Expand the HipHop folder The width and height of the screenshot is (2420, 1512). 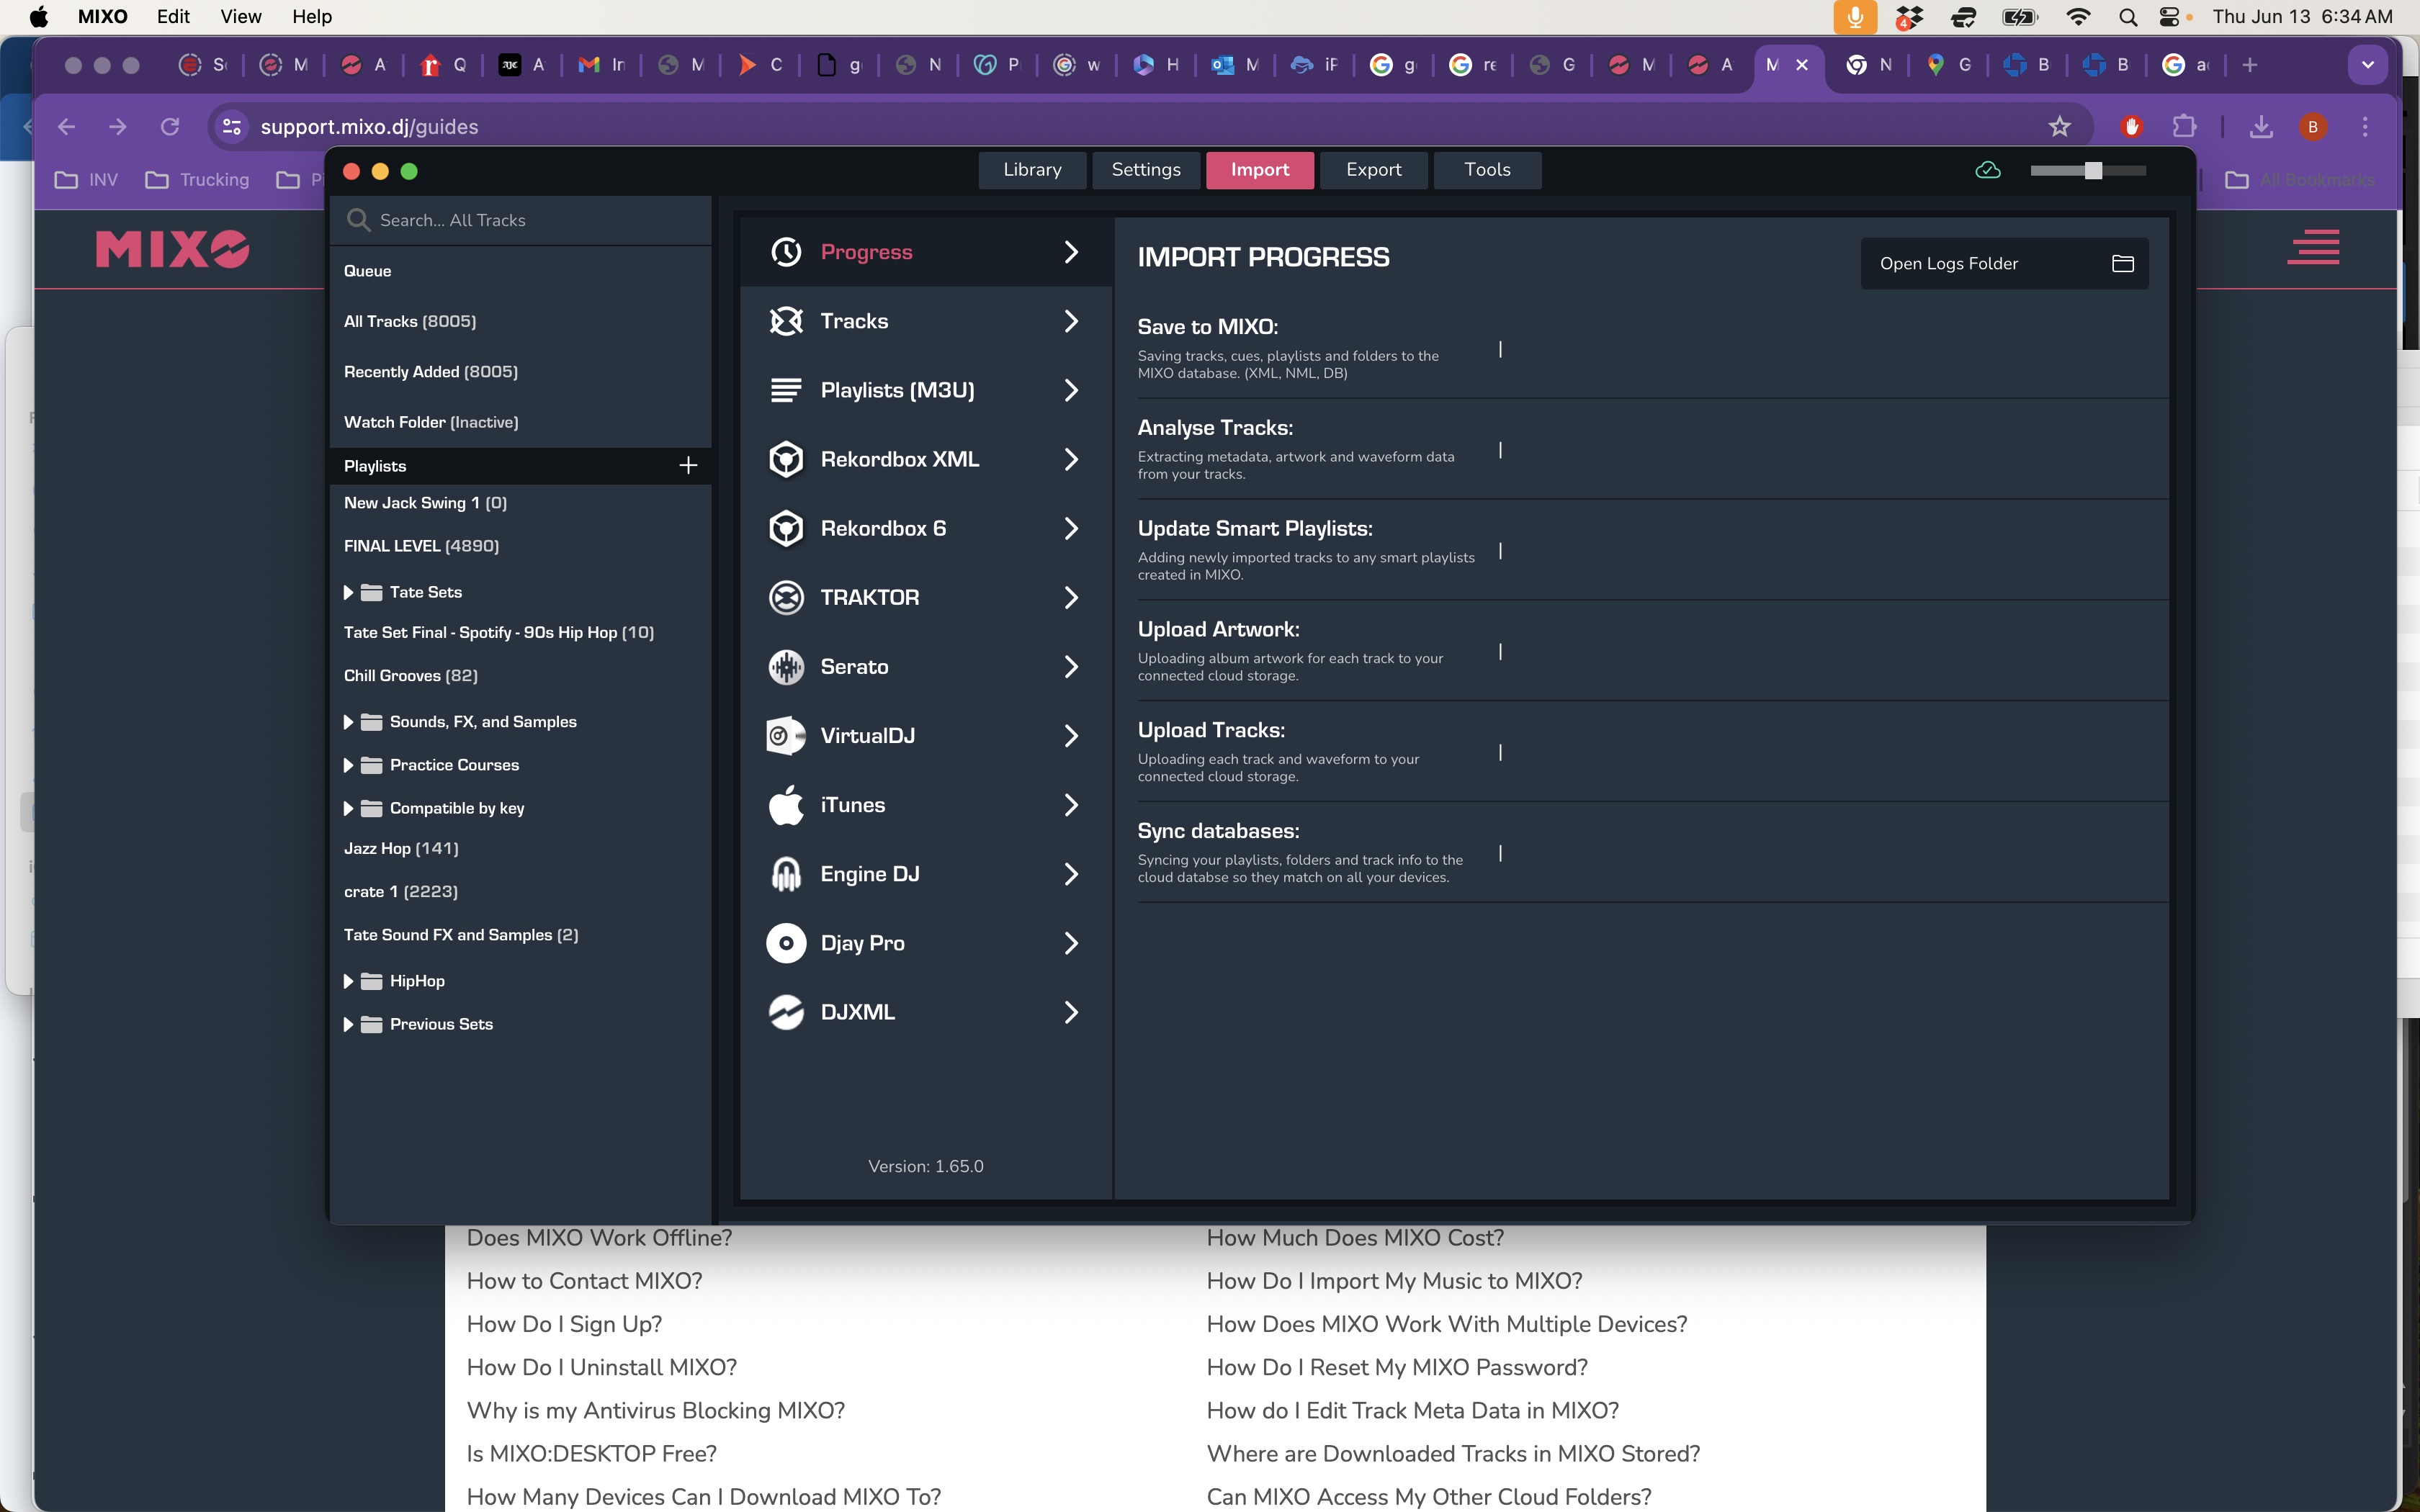pos(348,981)
